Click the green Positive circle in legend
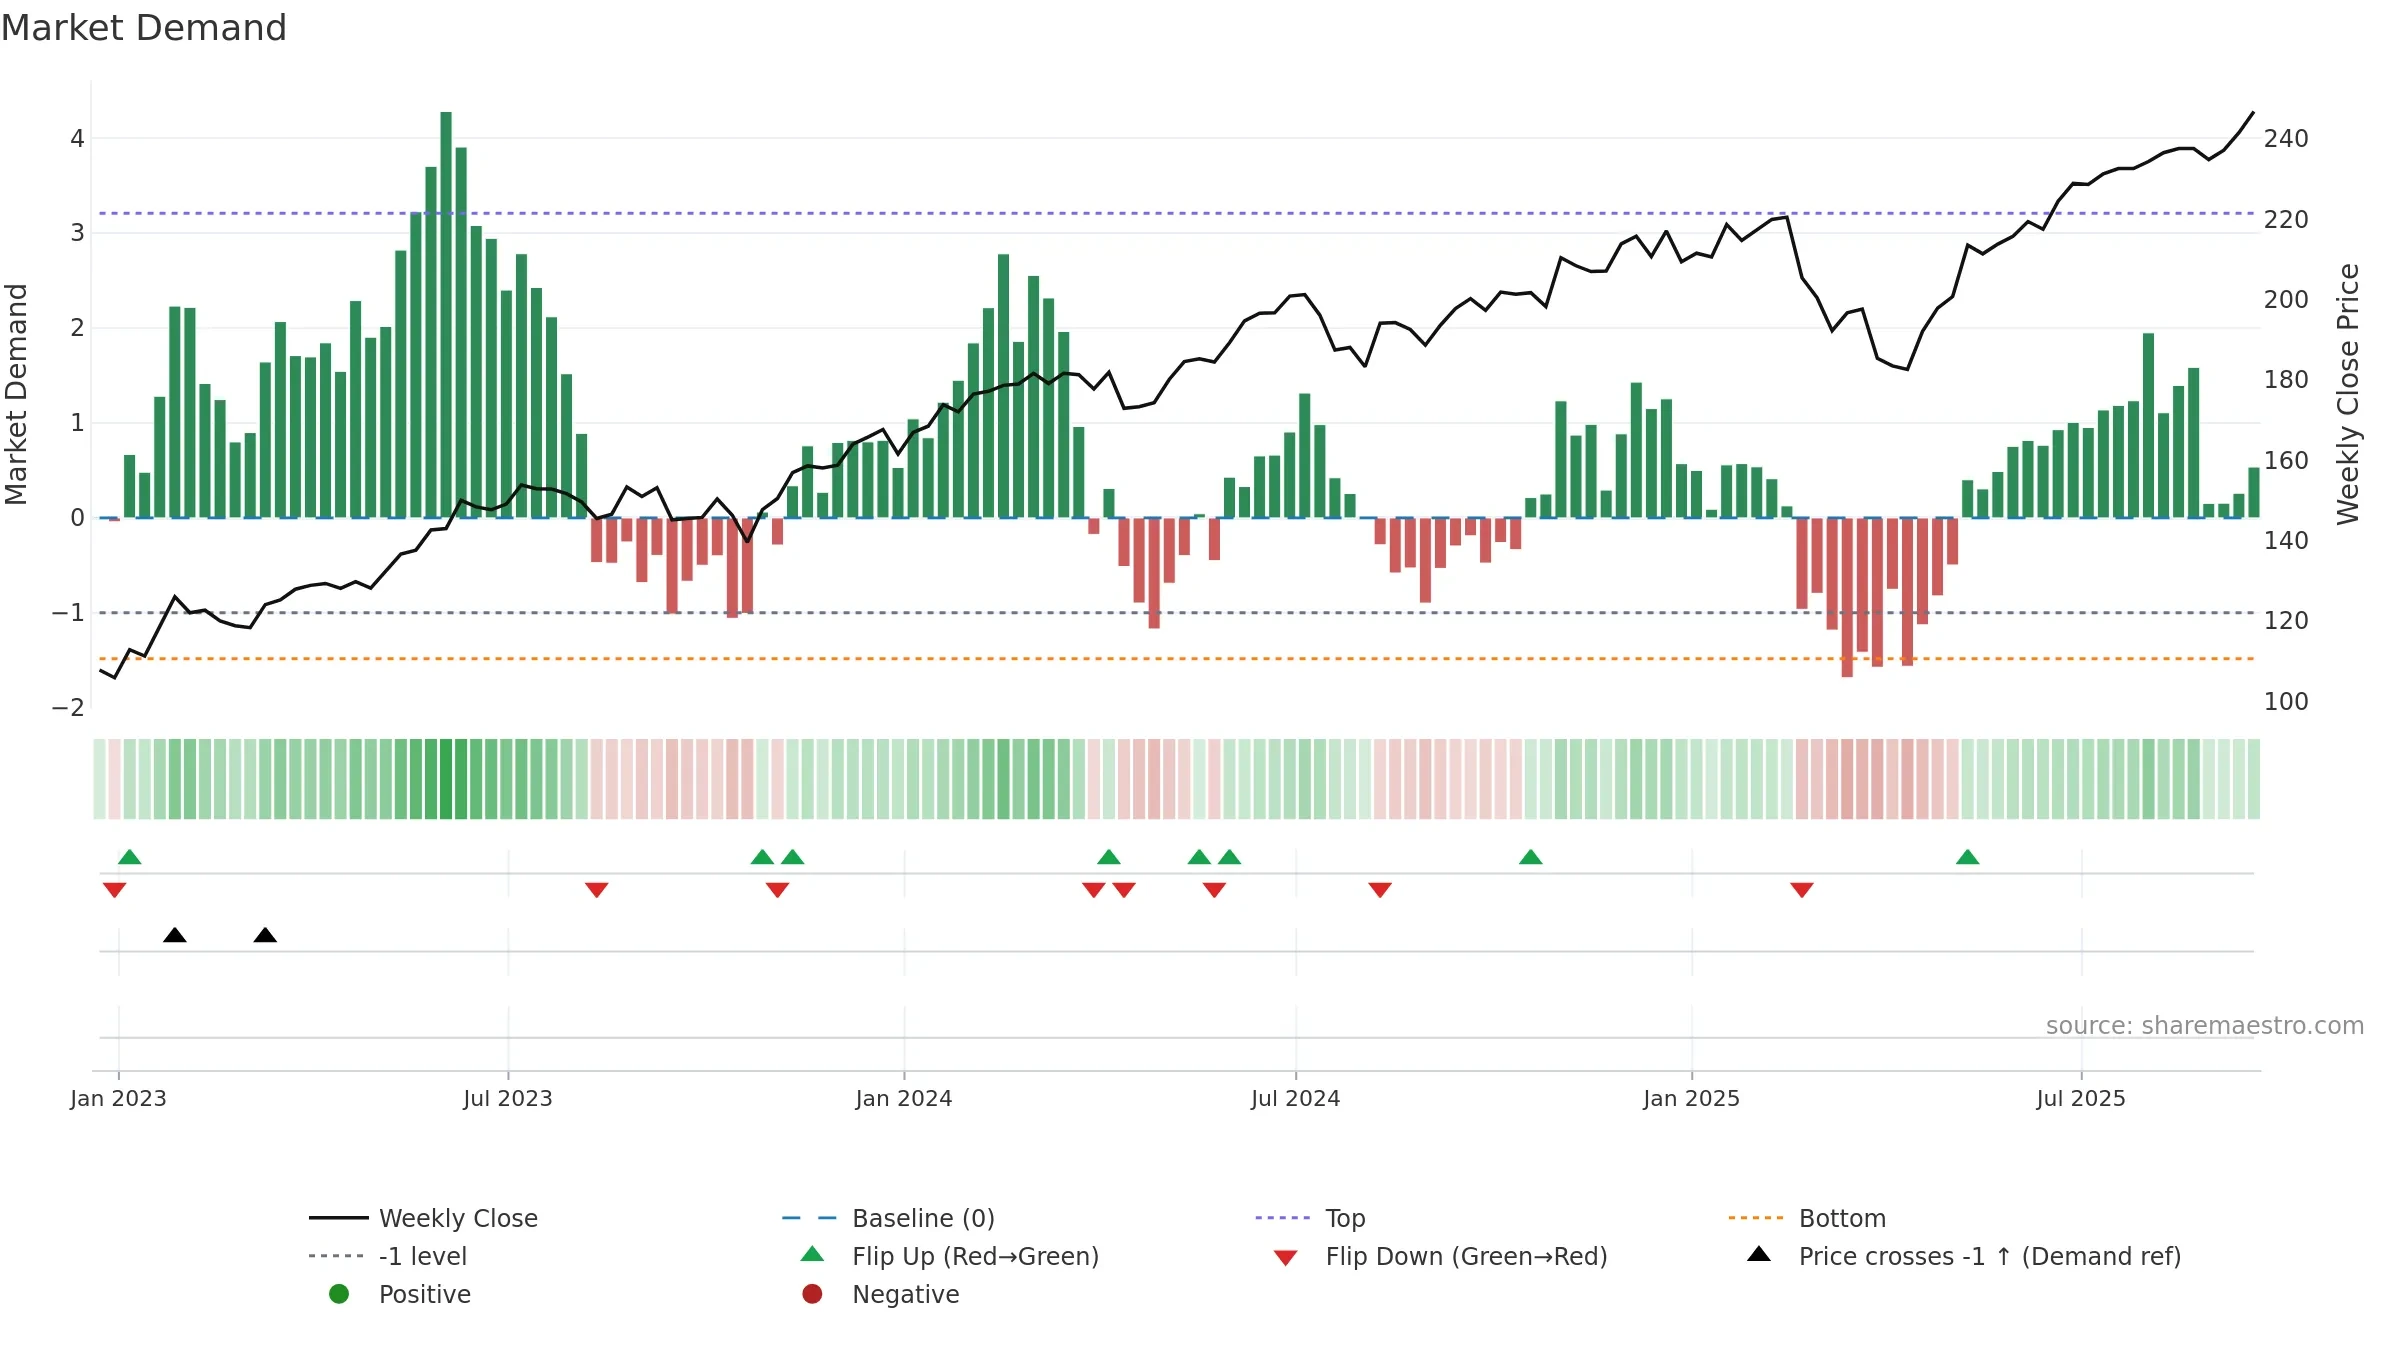Viewport: 2400px width, 1350px height. click(339, 1294)
